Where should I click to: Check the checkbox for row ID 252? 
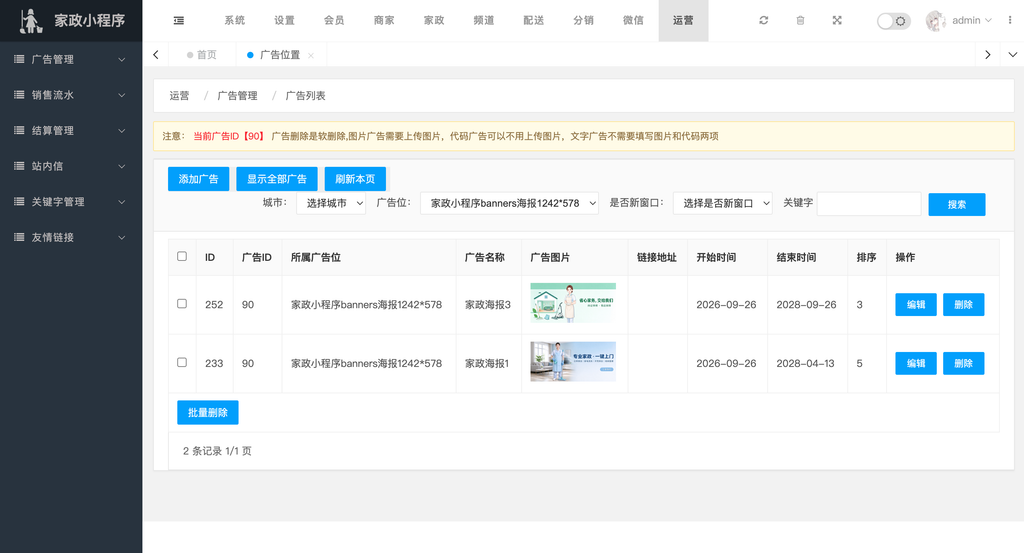pos(182,304)
